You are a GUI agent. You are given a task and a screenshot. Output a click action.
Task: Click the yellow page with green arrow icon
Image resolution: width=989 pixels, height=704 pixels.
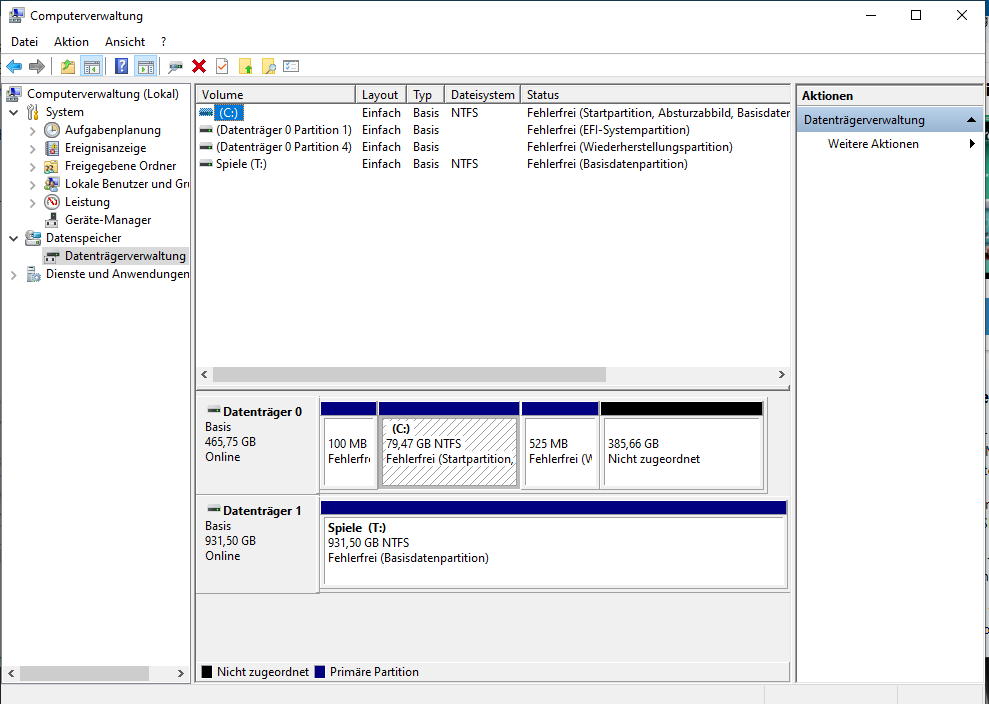pos(245,66)
